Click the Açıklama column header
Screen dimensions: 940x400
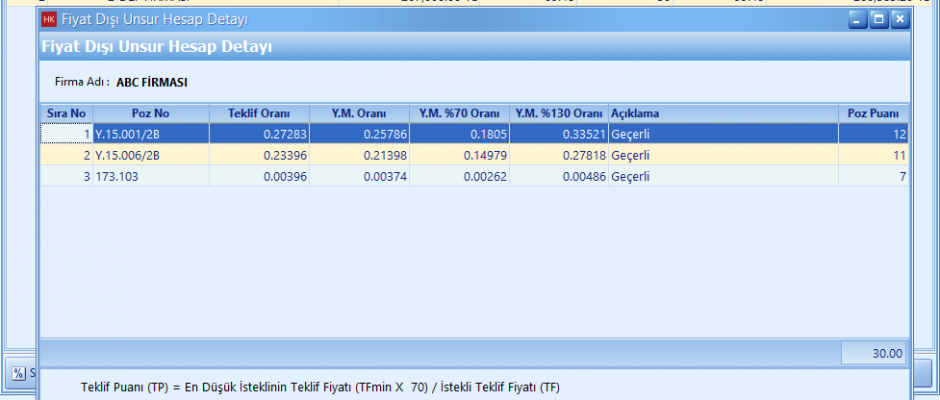(x=722, y=113)
